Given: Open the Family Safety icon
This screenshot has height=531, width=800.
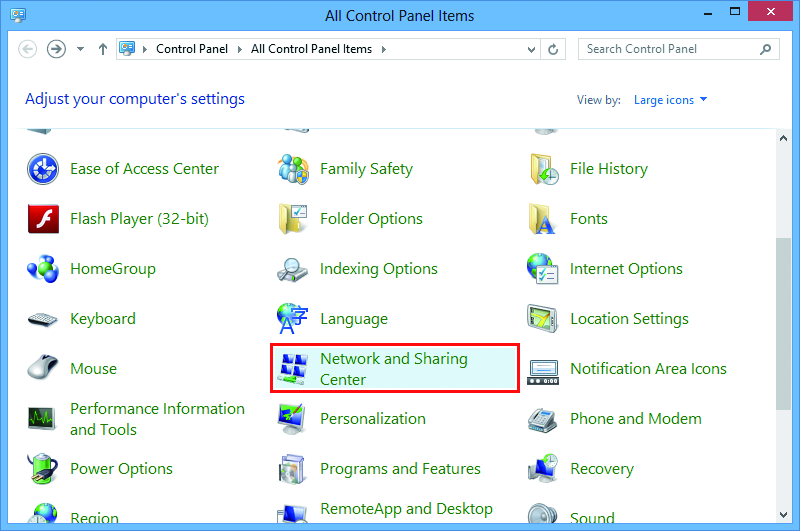Looking at the screenshot, I should 293,169.
